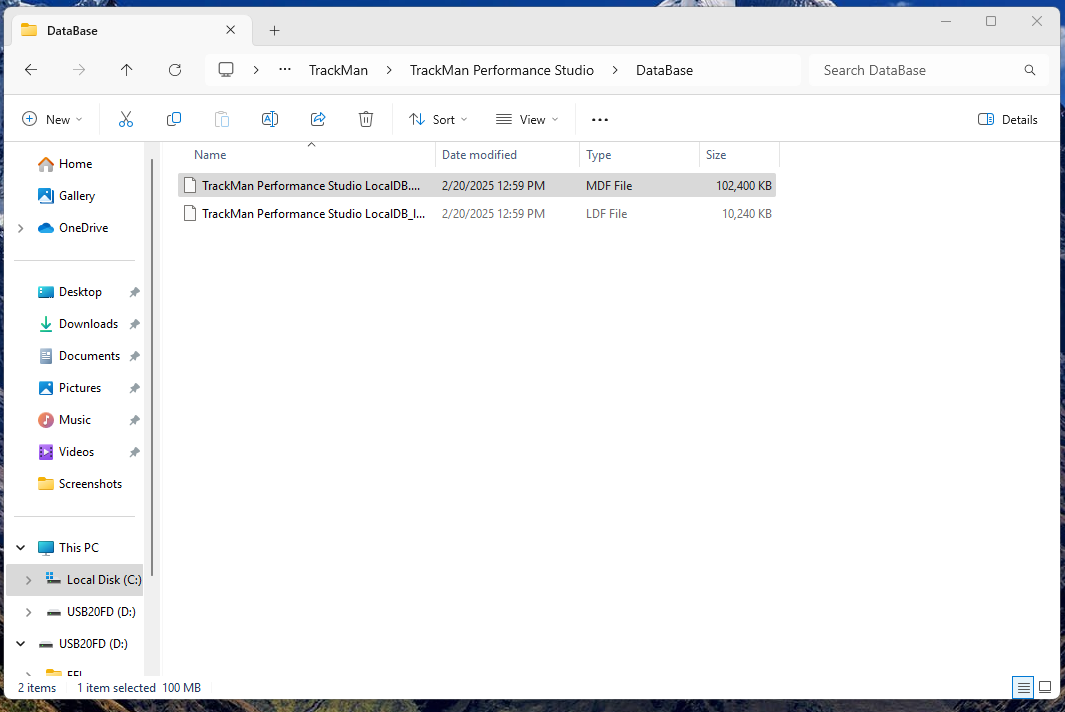Collapse the This PC tree node
Screen dimensions: 1065x712
pyautogui.click(x=21, y=548)
